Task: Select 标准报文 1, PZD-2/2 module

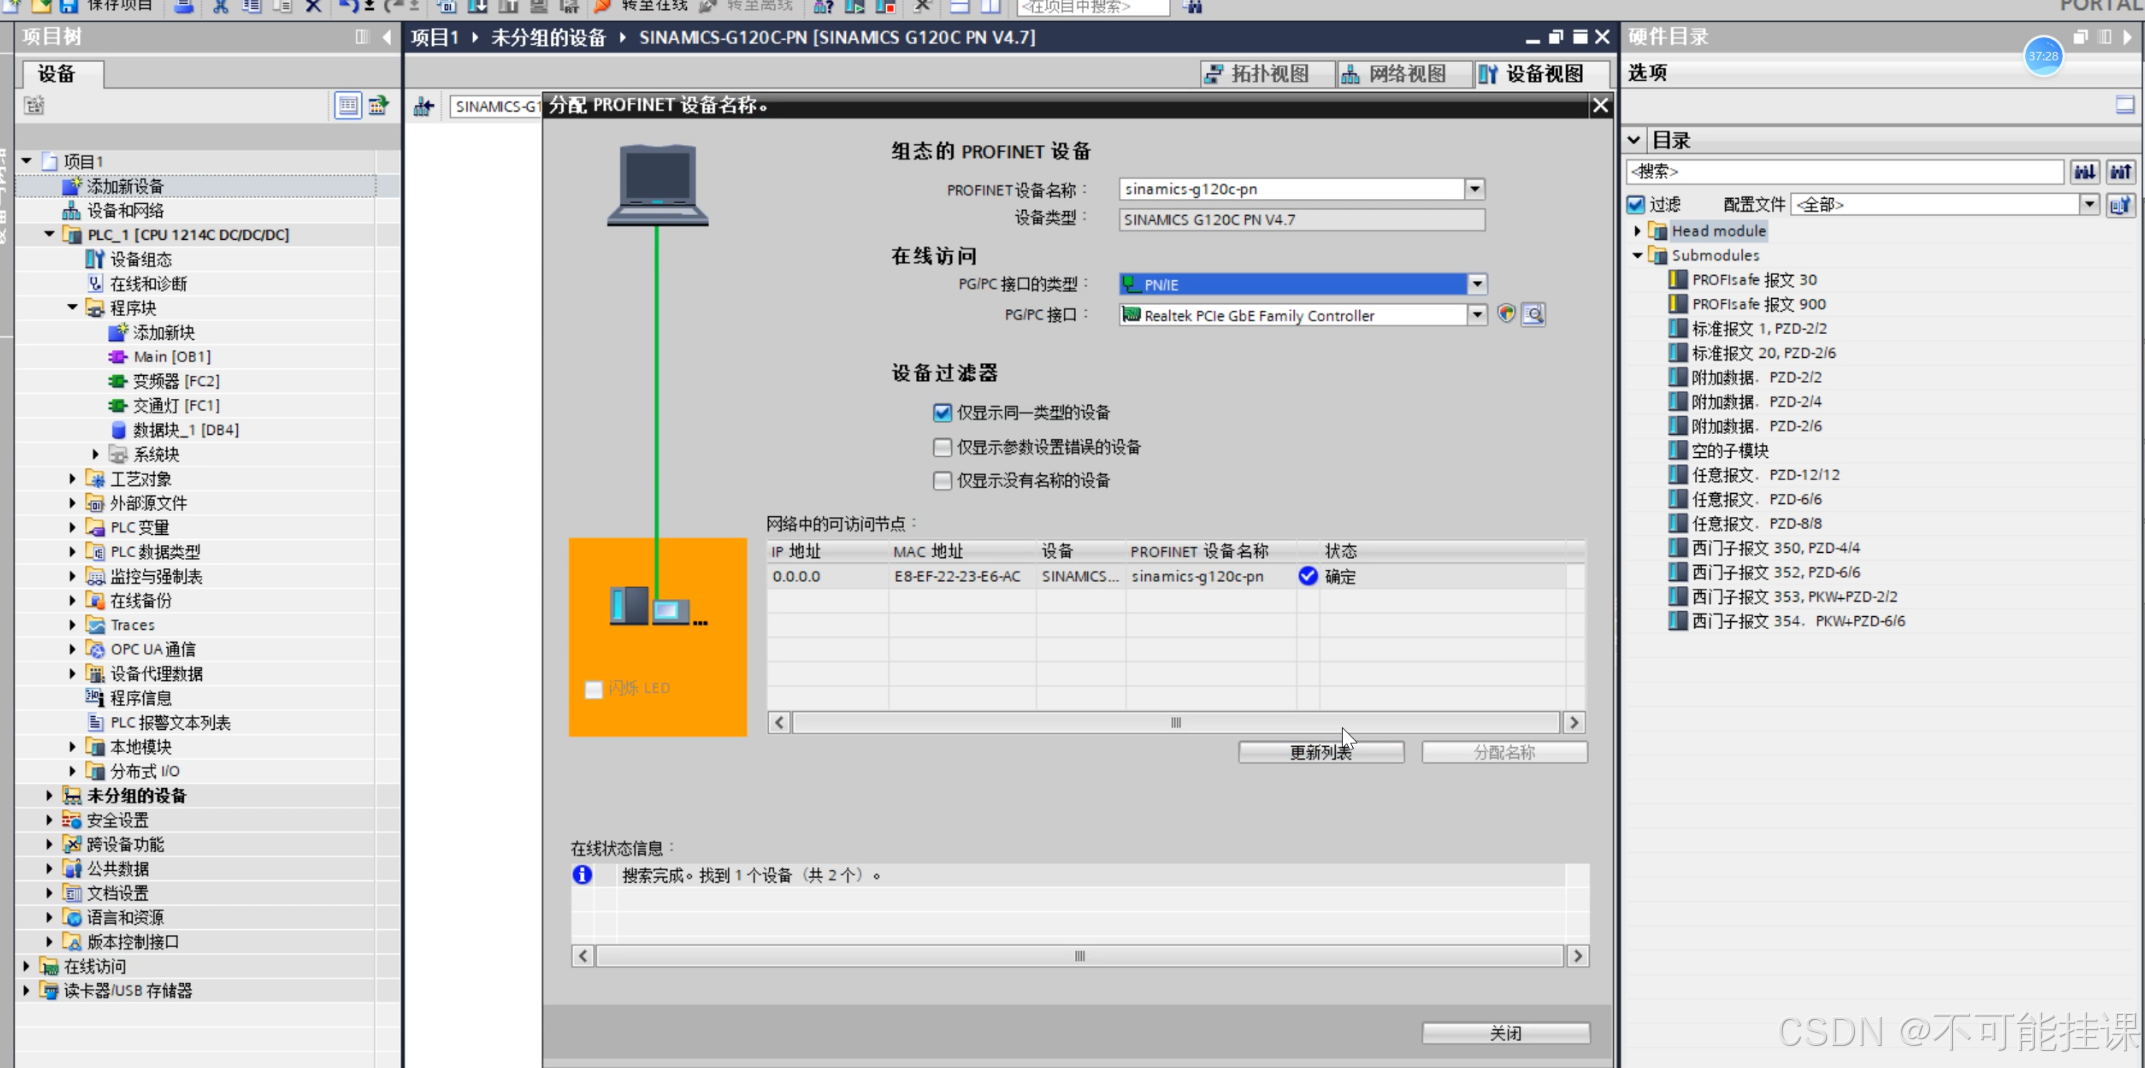Action: click(x=1759, y=328)
